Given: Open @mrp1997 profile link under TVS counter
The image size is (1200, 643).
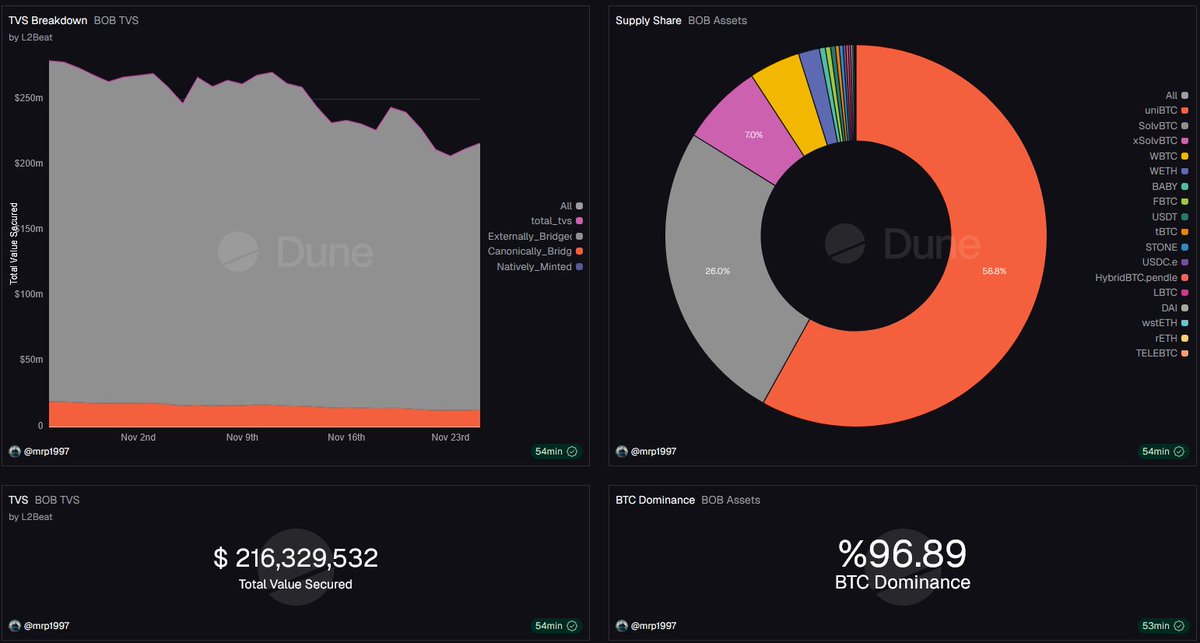Looking at the screenshot, I should click(x=46, y=626).
